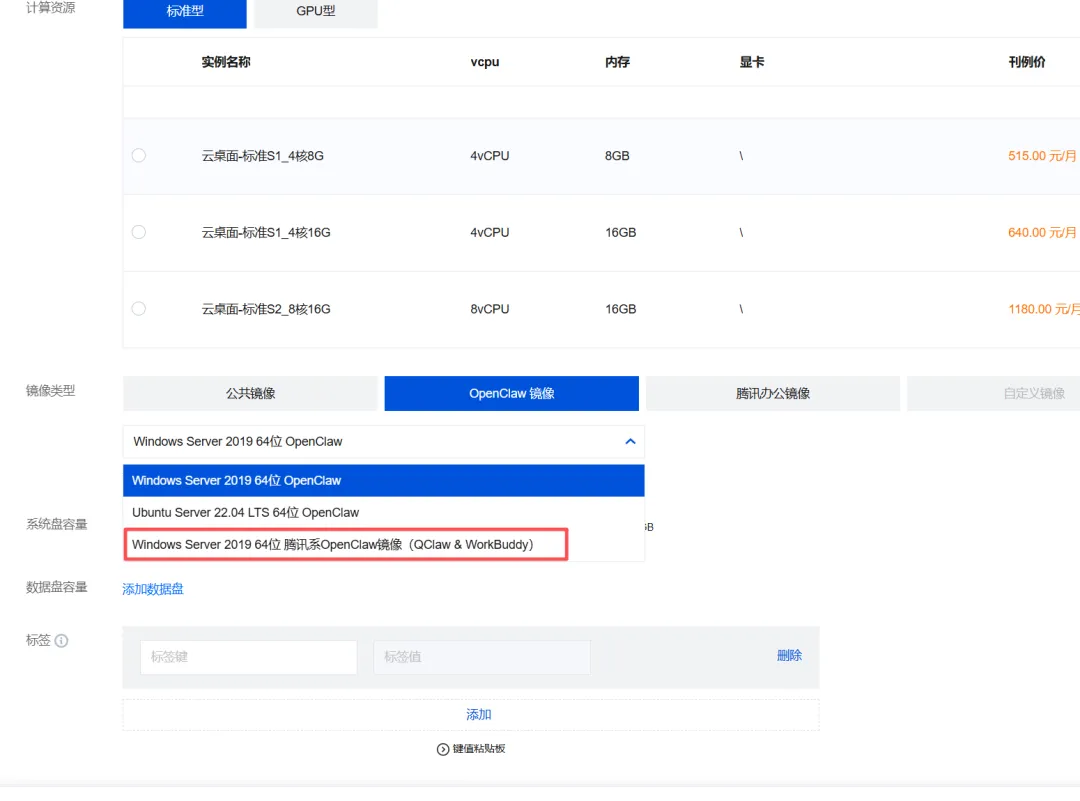
Task: Select the 云桌面-标准S2_8核16G radio button
Action: (139, 309)
